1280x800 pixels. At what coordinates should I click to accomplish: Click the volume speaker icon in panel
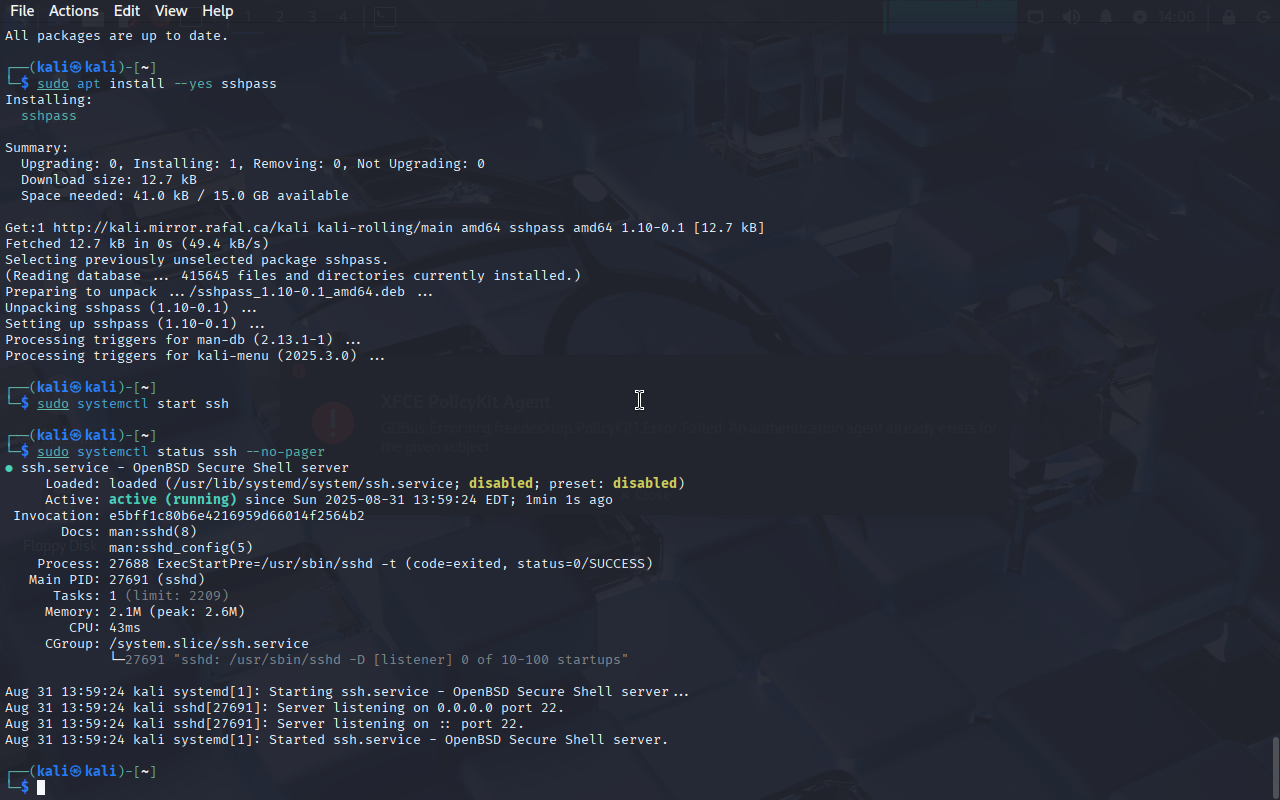[1071, 17]
